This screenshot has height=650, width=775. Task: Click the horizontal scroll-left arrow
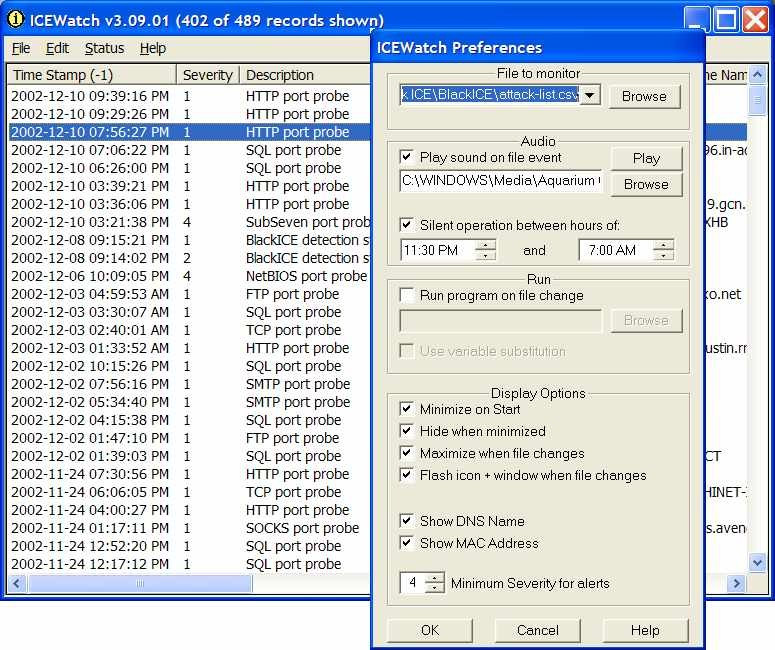pos(16,583)
